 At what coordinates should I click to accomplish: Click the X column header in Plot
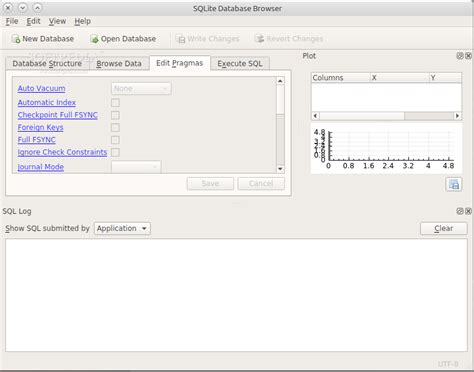tap(400, 78)
